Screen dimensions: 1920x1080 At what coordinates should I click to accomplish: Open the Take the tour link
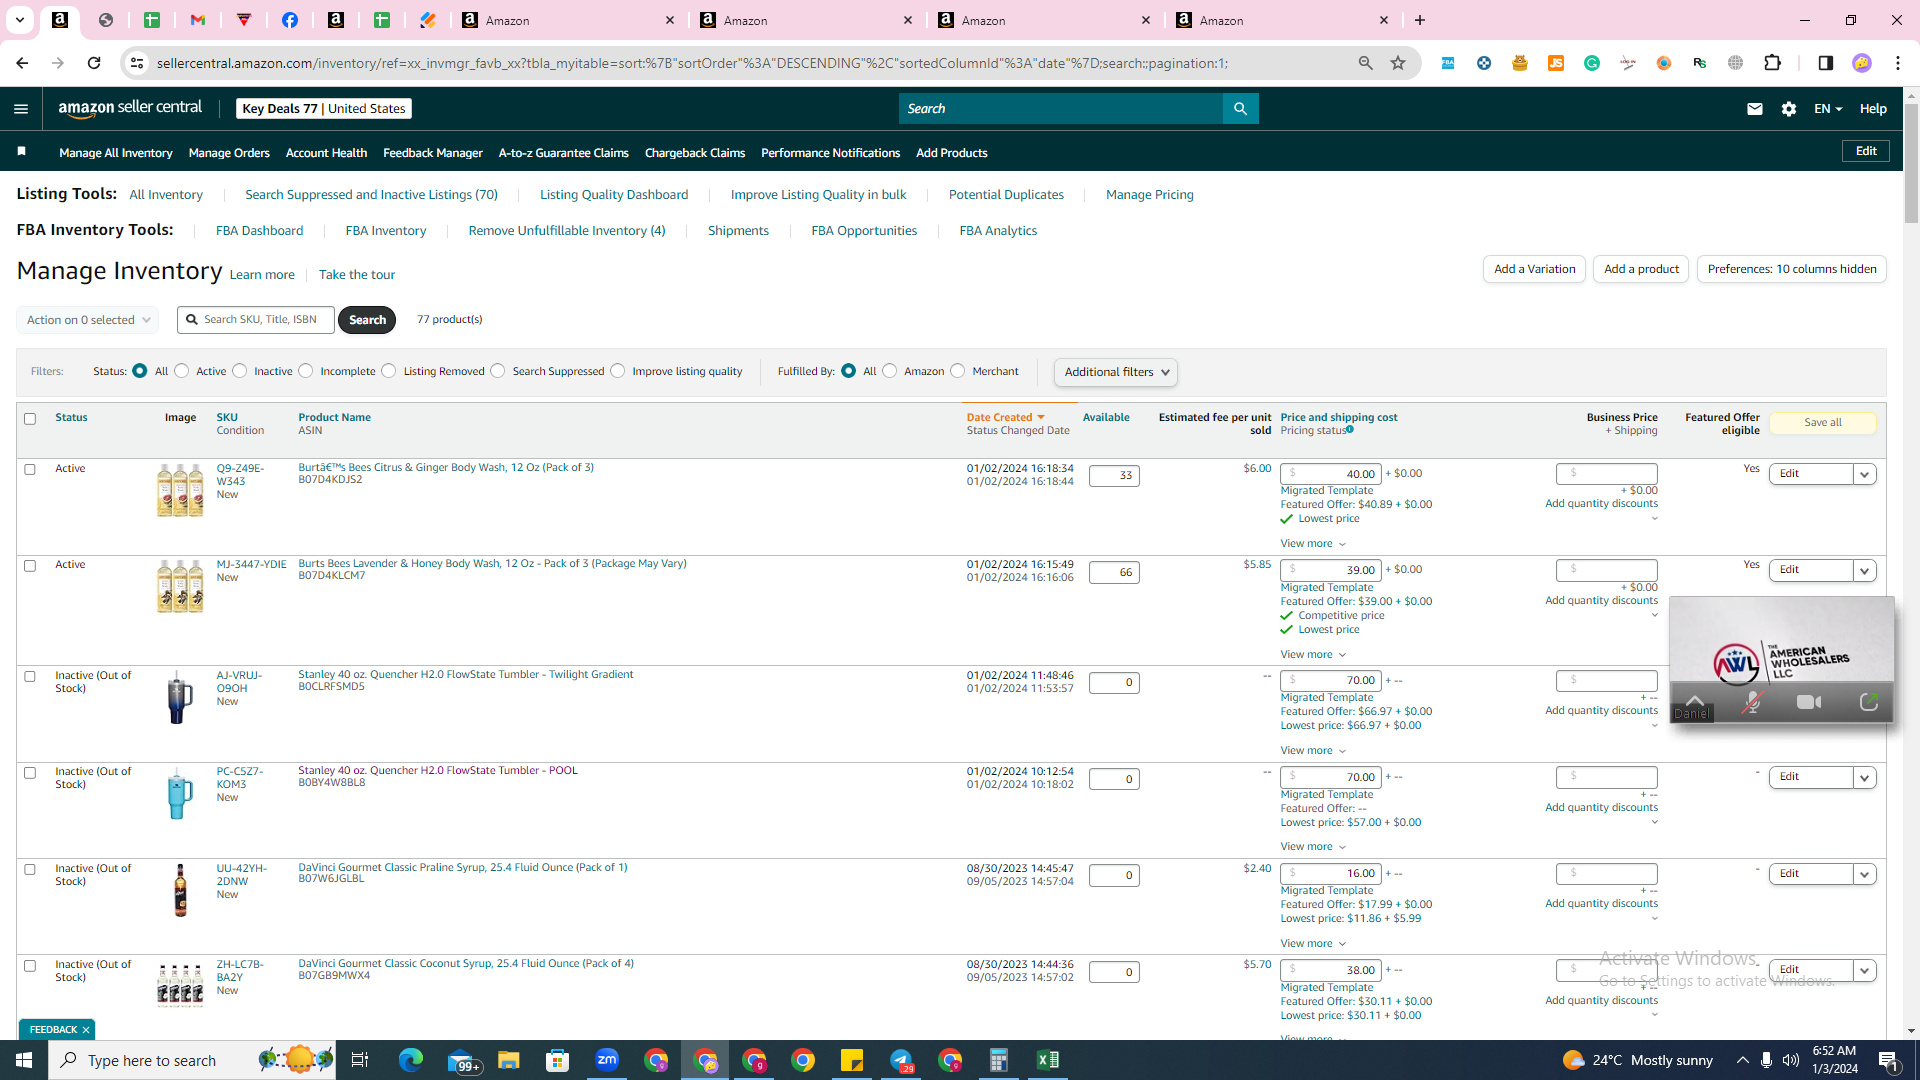coord(357,275)
